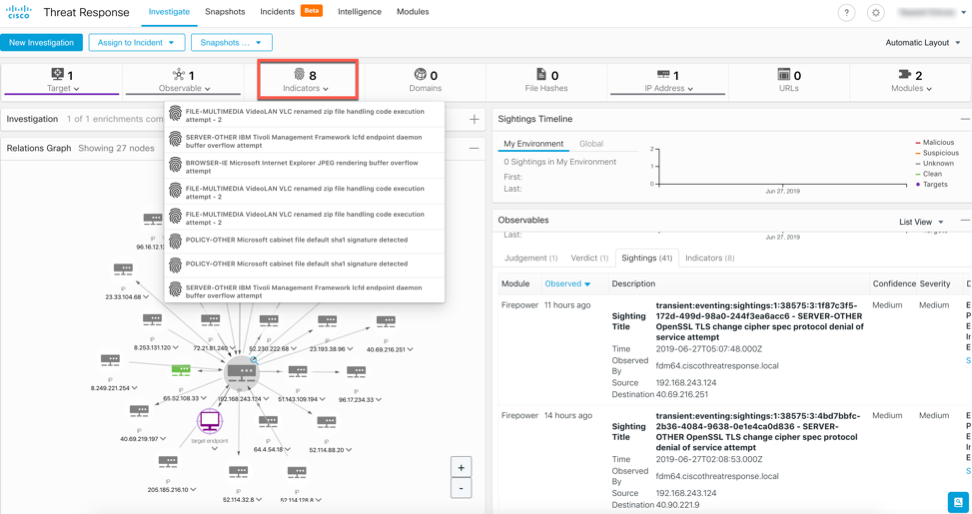Viewport: 972px width, 514px height.
Task: Expand the Indicators dropdown
Action: (x=306, y=80)
